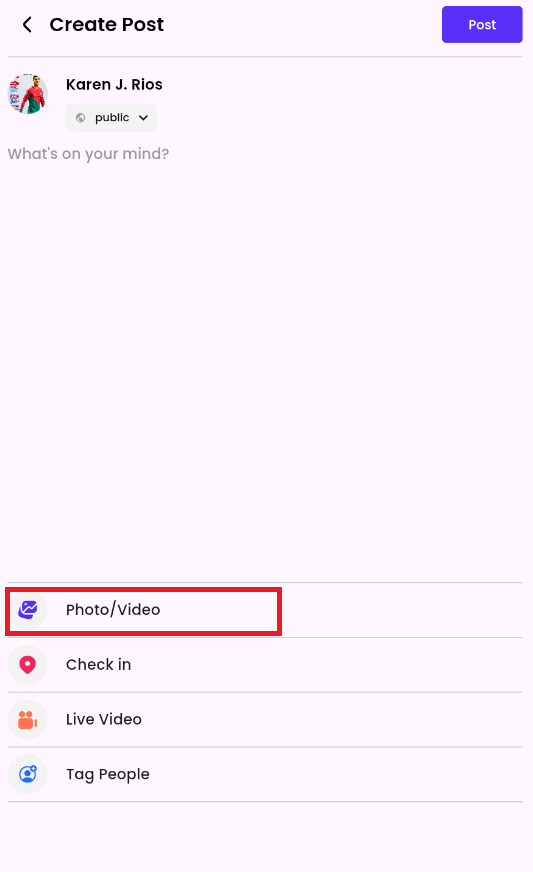Tap the red Check in pin icon
The image size is (533, 872).
pos(27,665)
